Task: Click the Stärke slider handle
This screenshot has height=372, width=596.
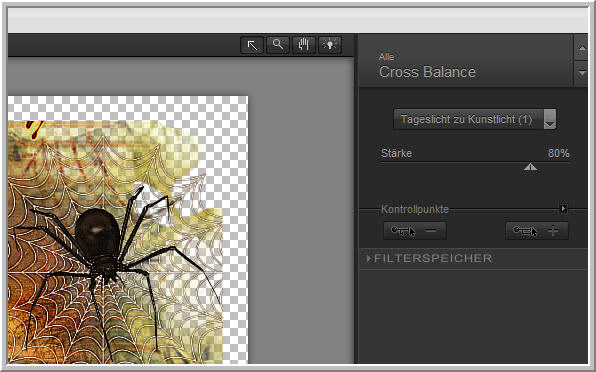Action: point(530,167)
